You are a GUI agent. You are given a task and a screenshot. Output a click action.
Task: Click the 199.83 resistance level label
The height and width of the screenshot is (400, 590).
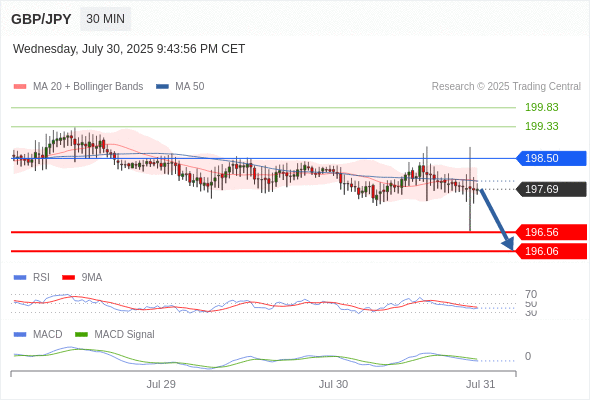tap(541, 107)
